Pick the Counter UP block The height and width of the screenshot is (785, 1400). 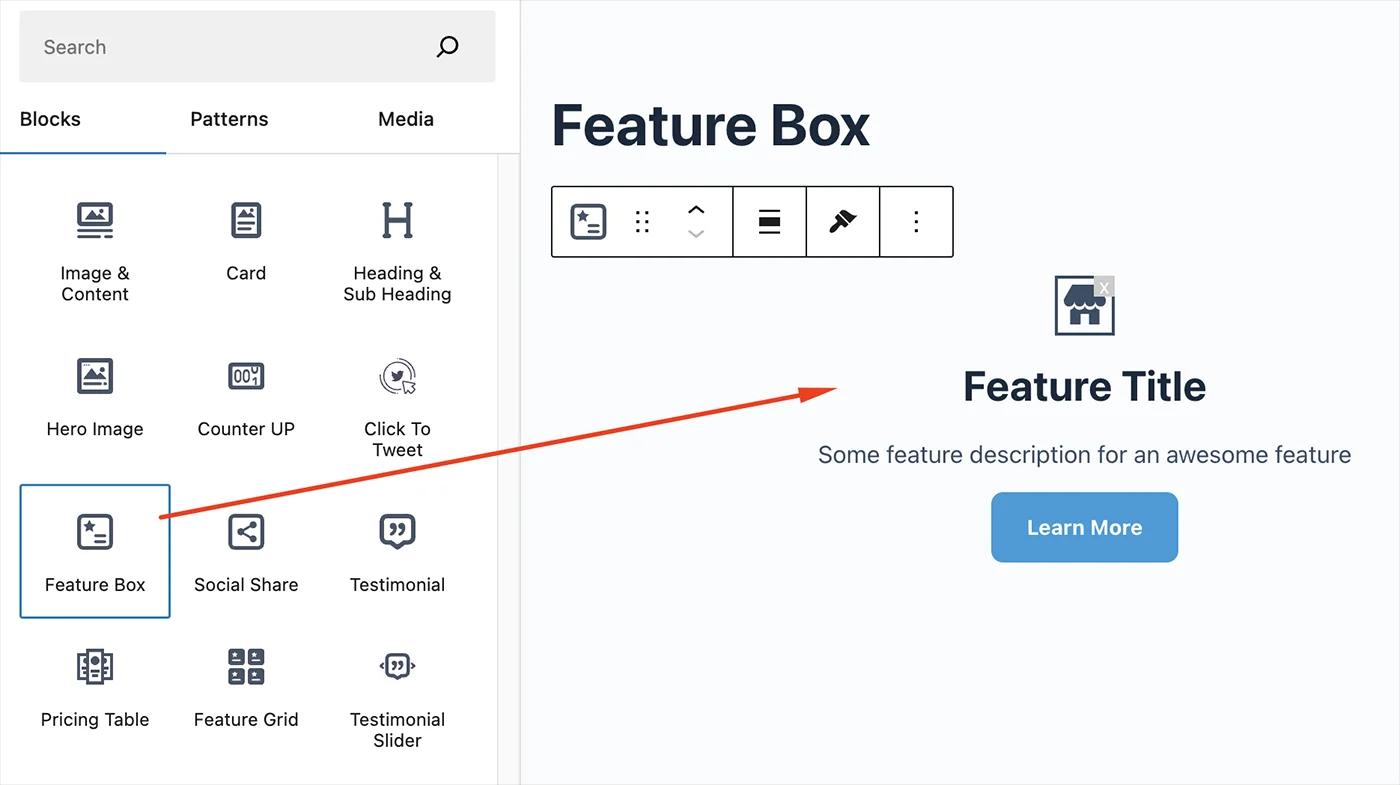pyautogui.click(x=245, y=395)
